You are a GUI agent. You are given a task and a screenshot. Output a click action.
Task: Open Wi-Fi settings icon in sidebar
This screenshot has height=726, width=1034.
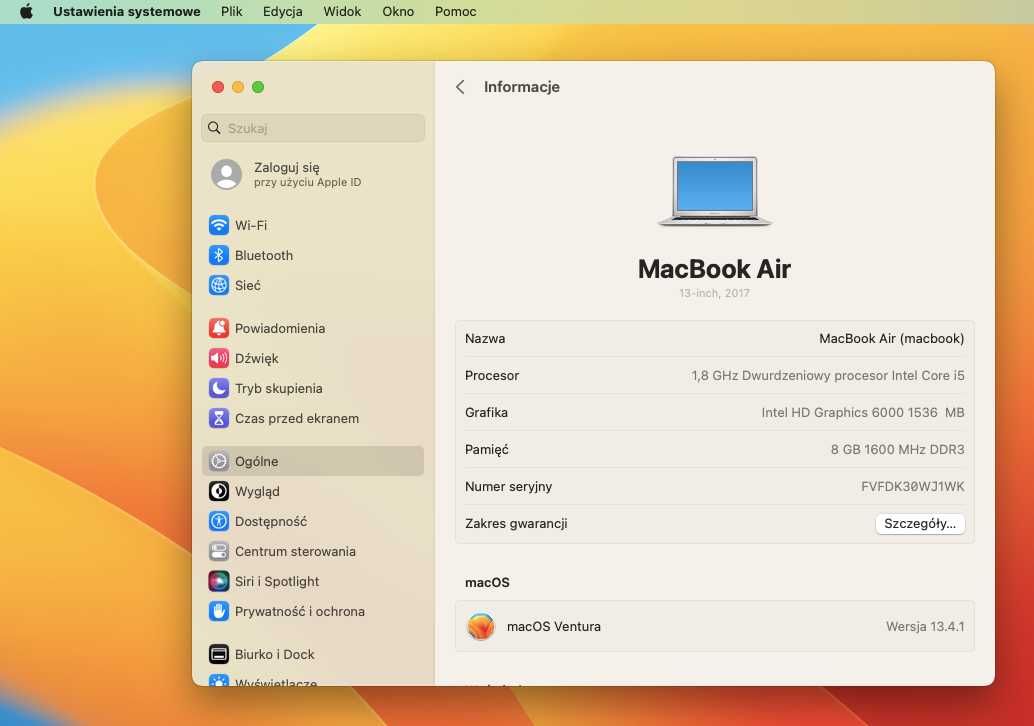pos(219,226)
